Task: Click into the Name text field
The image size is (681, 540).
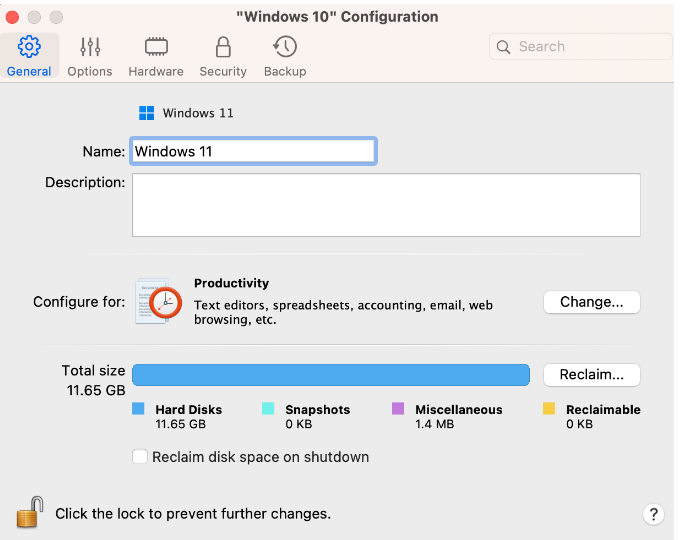Action: coord(254,152)
